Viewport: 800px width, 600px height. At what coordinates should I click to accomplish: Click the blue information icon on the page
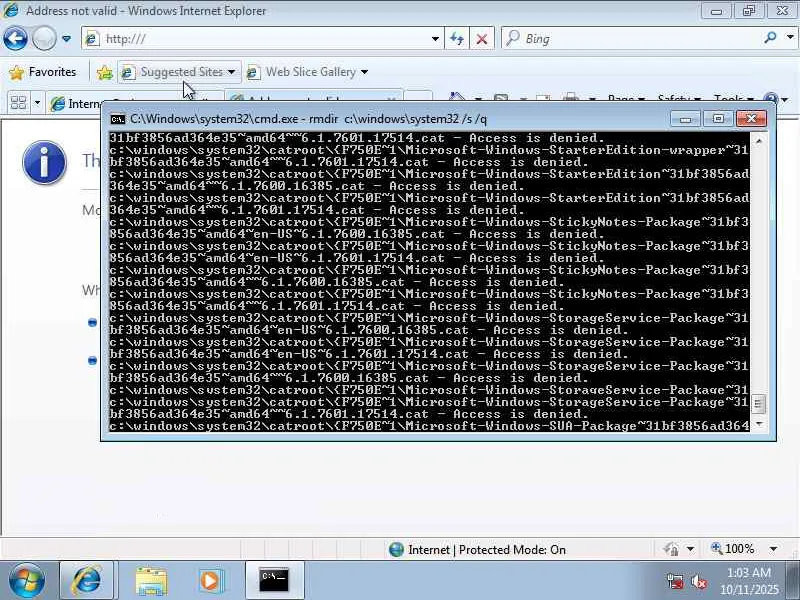(44, 163)
